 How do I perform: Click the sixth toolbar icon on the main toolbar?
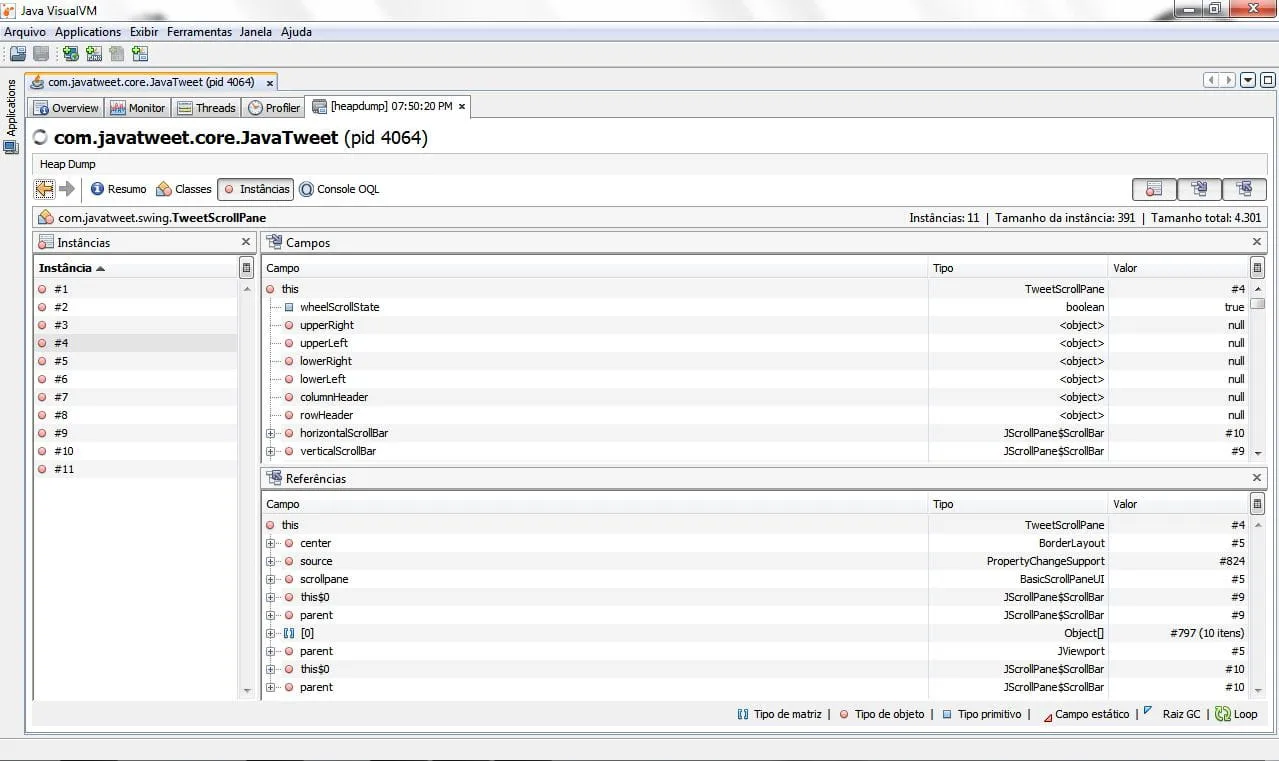pyautogui.click(x=139, y=54)
